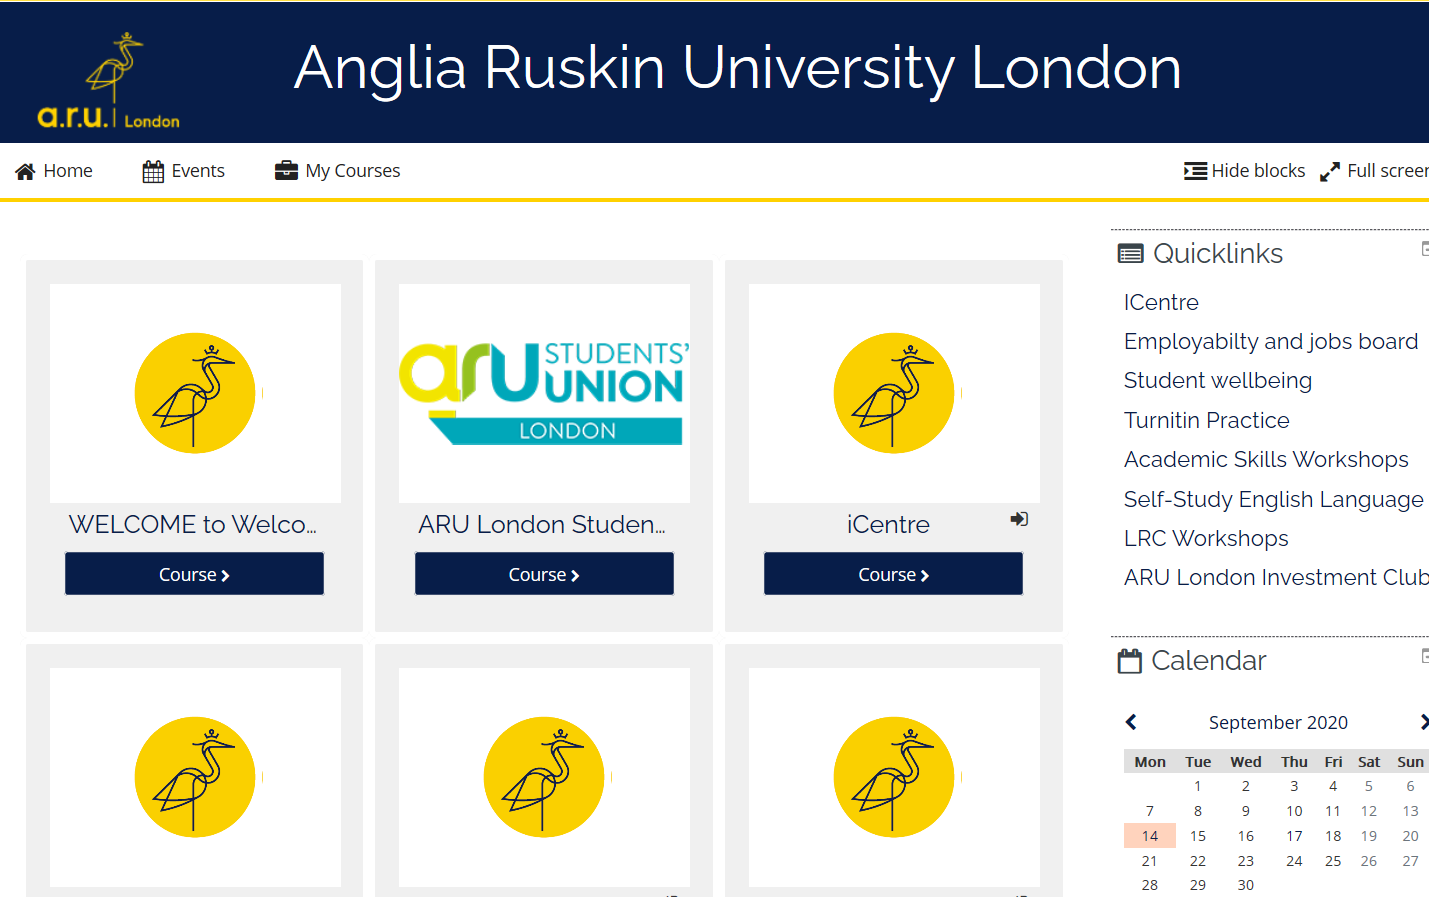Go to previous month in calendar

pyautogui.click(x=1131, y=722)
